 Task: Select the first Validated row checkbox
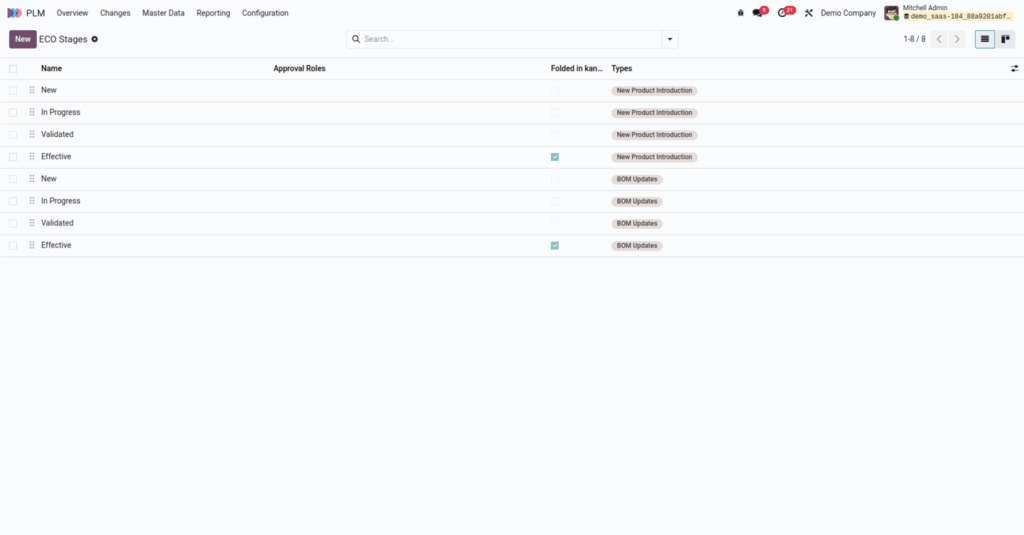(x=13, y=135)
